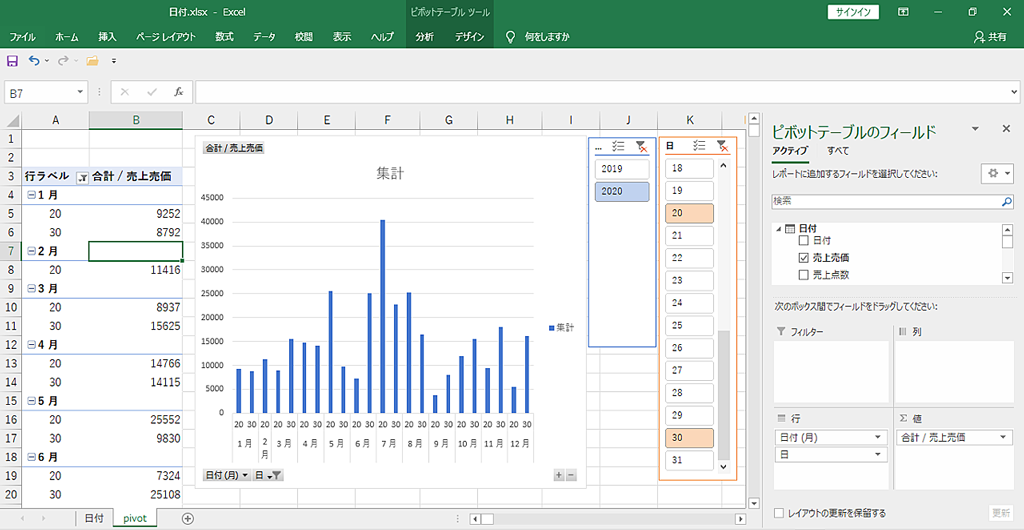
Task: Uncheck the 売上売価 field checkbox
Action: pyautogui.click(x=804, y=258)
